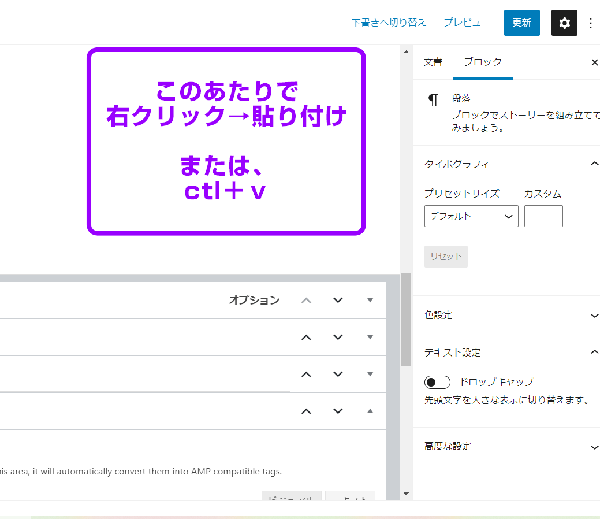Screen dimensions: 600x519
Task: Open the プリセットサイズ dropdown
Action: 470,216
